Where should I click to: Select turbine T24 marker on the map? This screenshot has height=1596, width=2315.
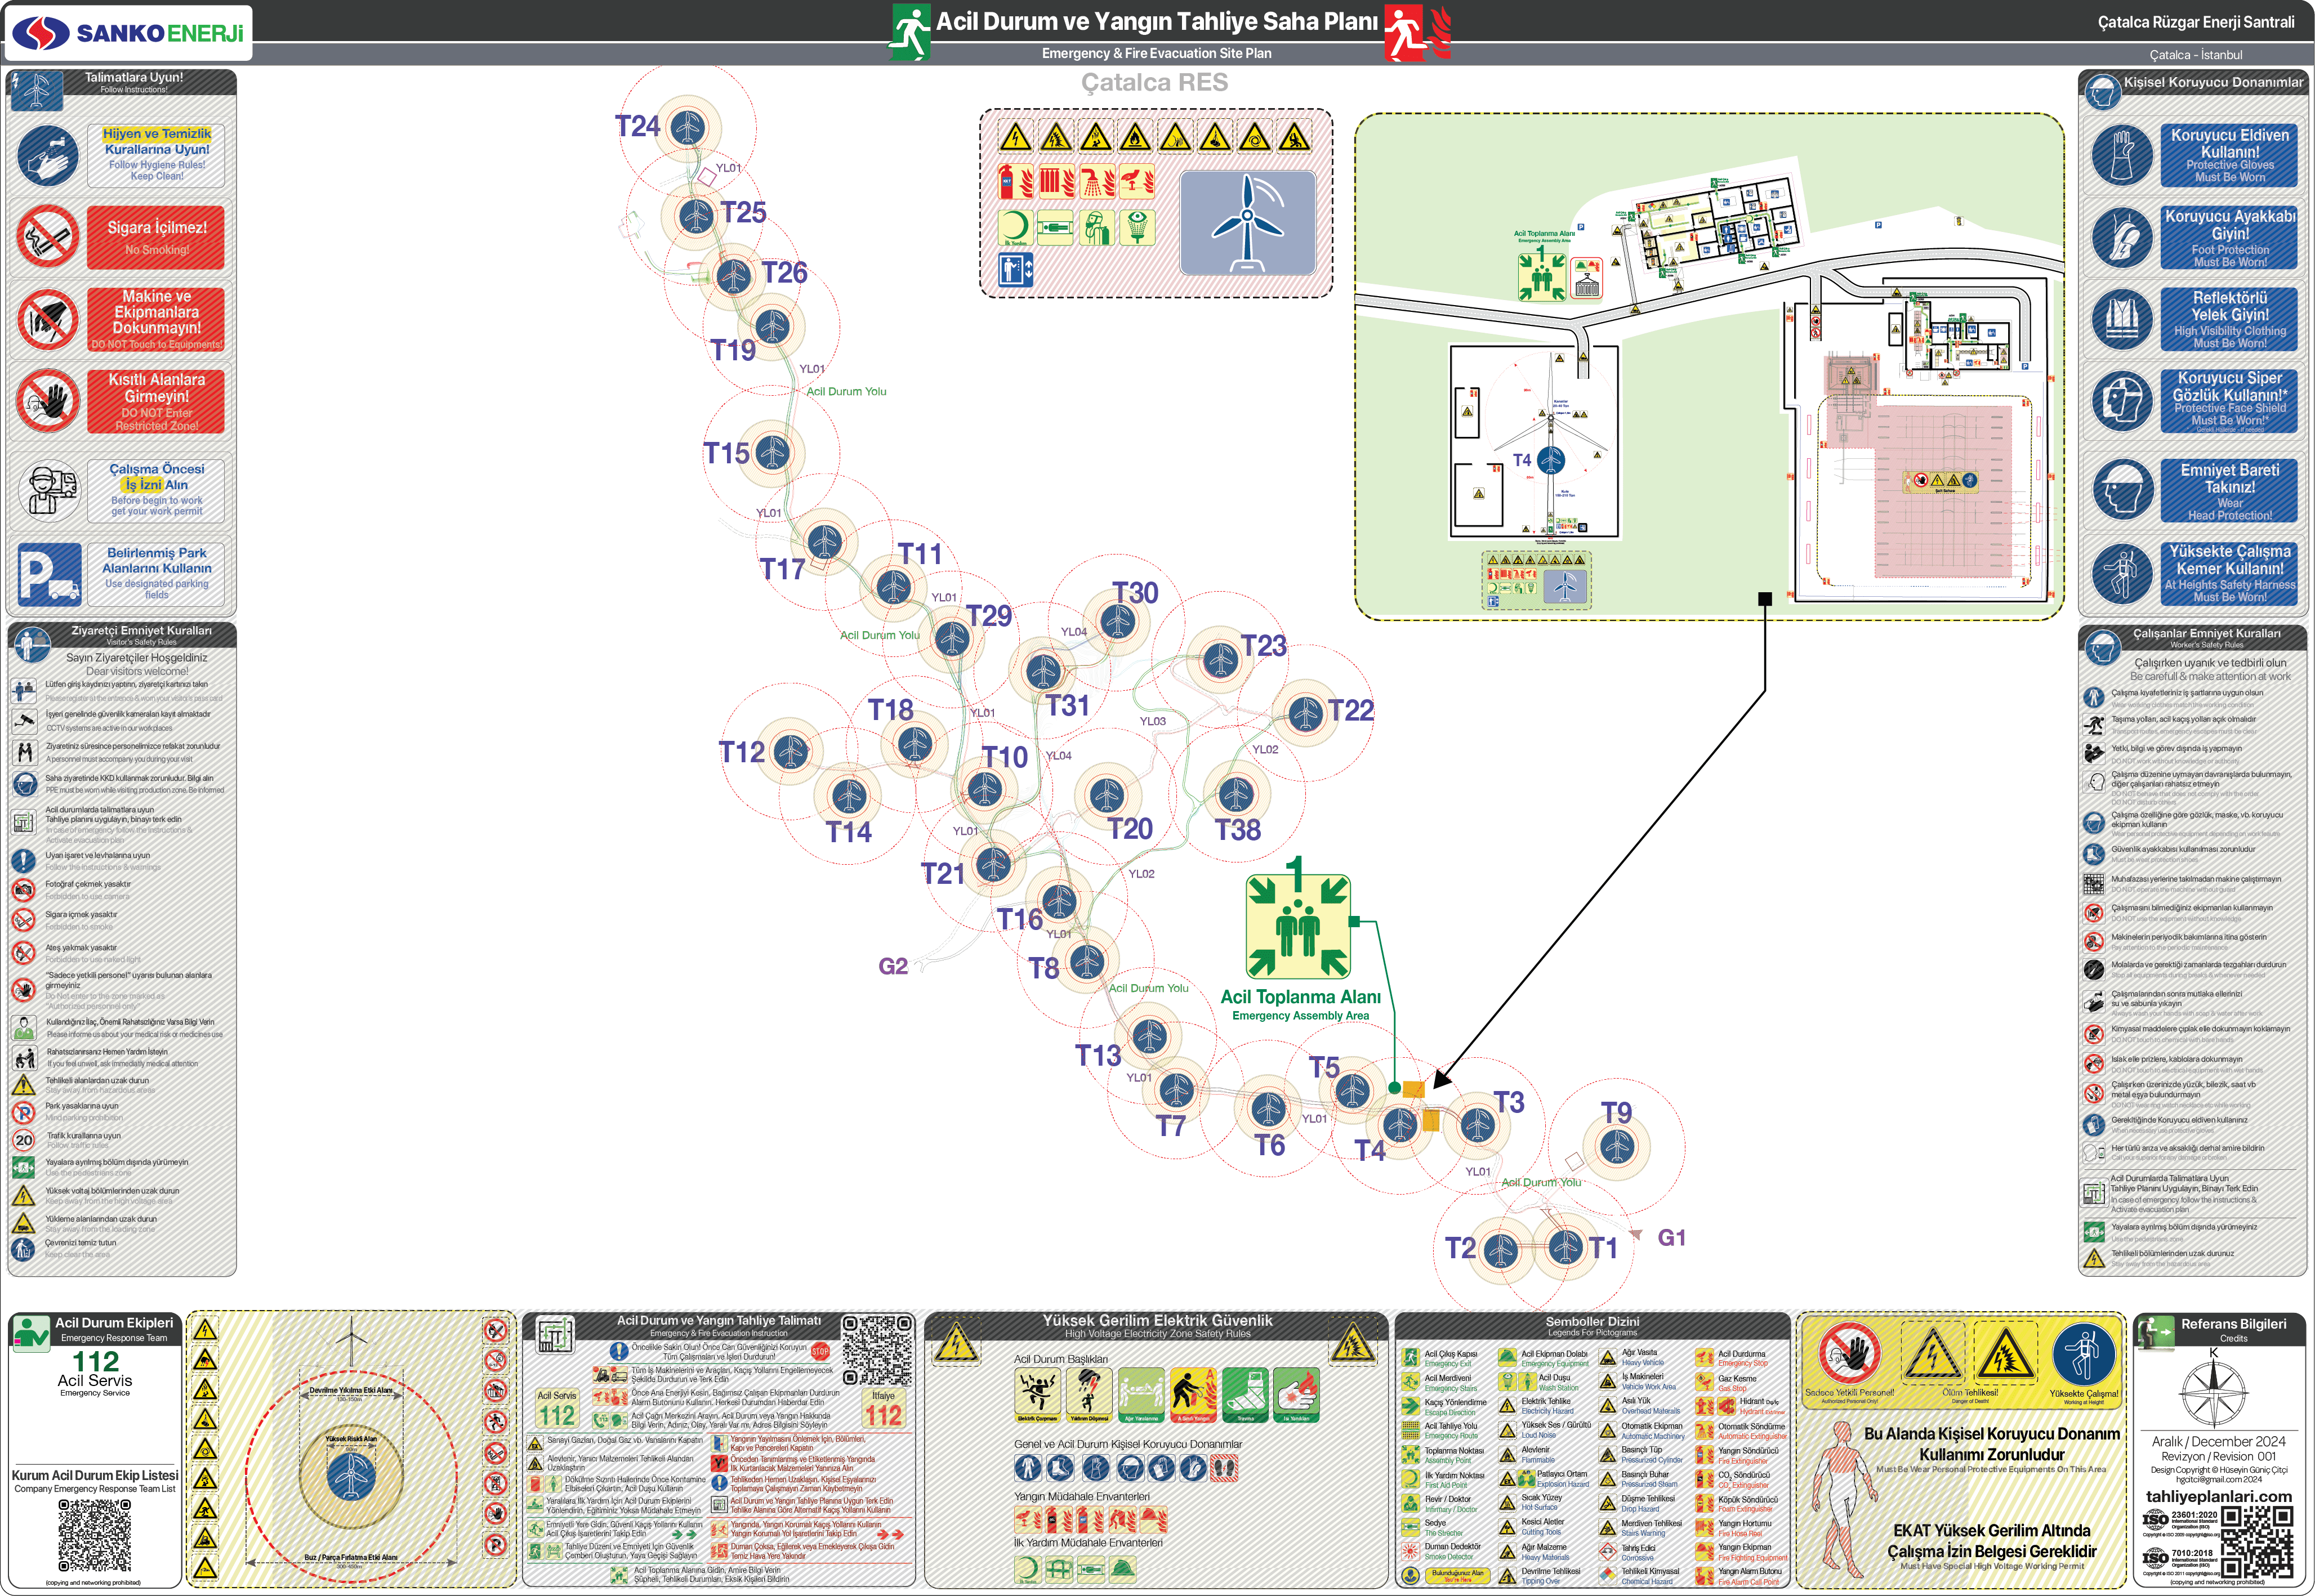687,128
